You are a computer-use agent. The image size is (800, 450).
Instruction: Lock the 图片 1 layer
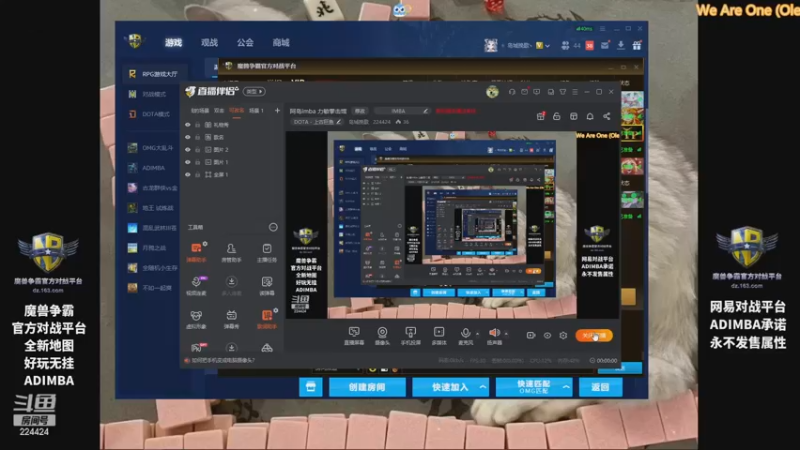point(198,162)
